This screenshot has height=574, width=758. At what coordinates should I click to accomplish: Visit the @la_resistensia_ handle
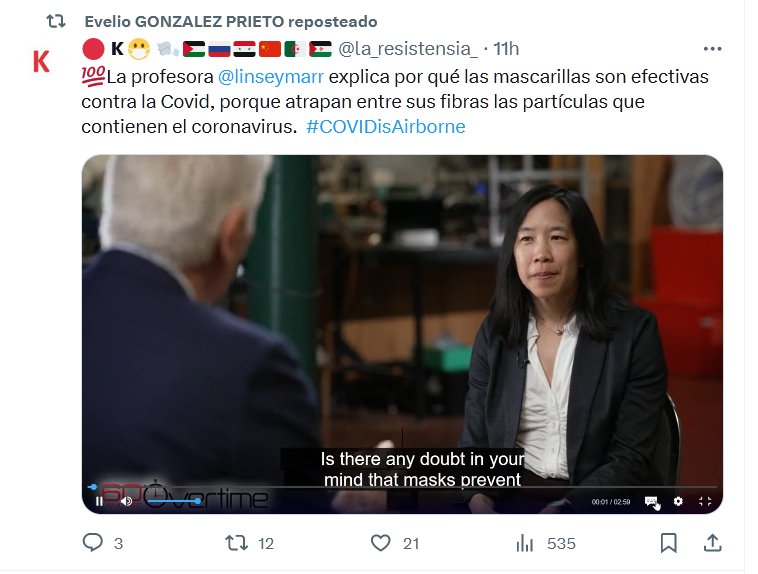point(408,49)
